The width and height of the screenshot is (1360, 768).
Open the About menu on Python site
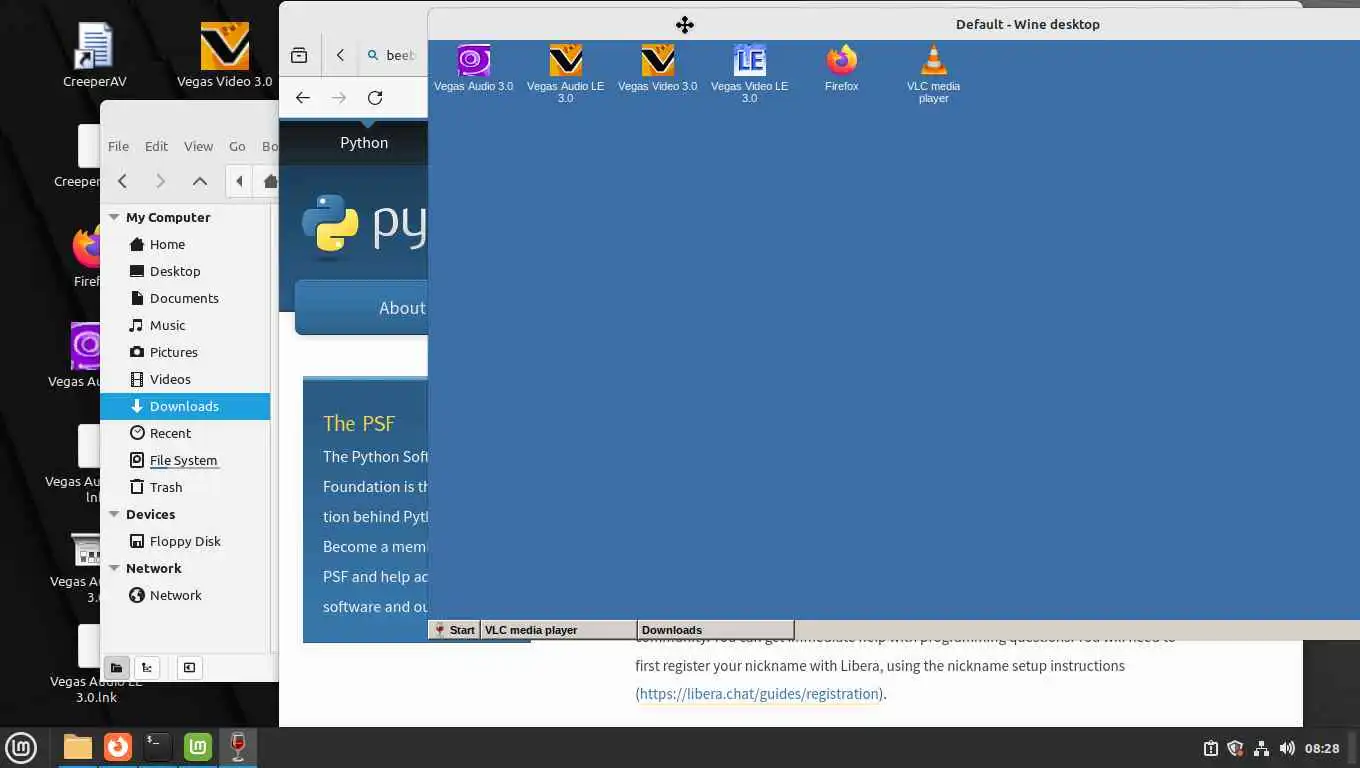coord(402,308)
